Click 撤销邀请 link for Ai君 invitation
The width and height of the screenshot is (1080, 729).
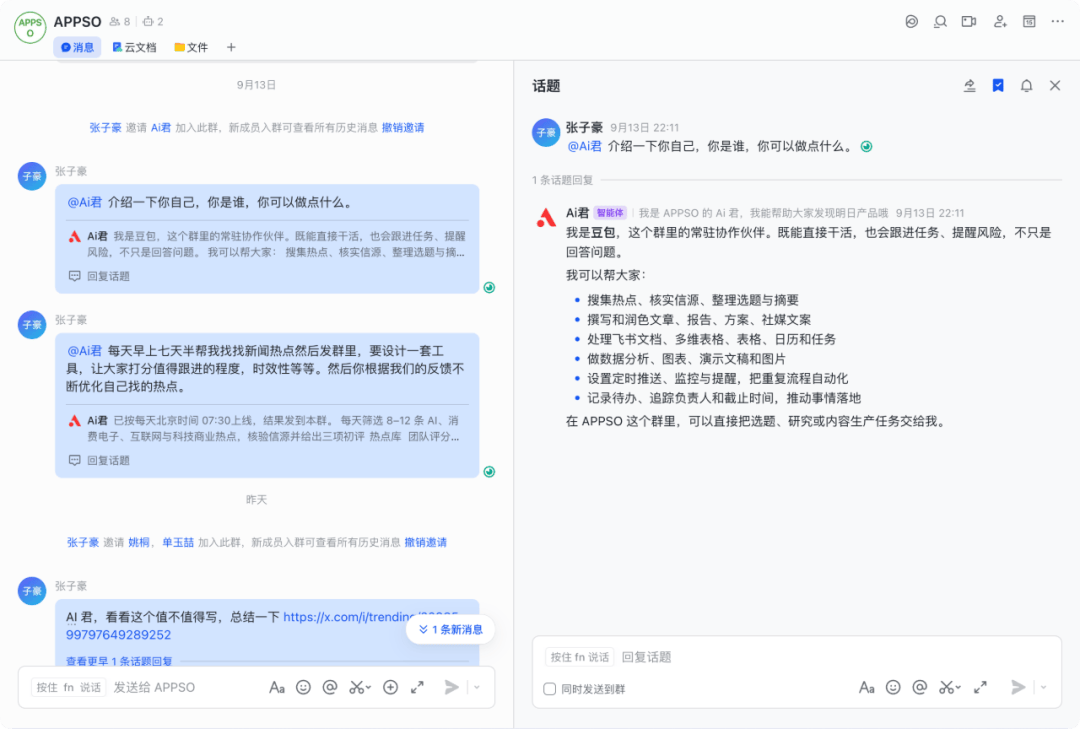coord(403,127)
